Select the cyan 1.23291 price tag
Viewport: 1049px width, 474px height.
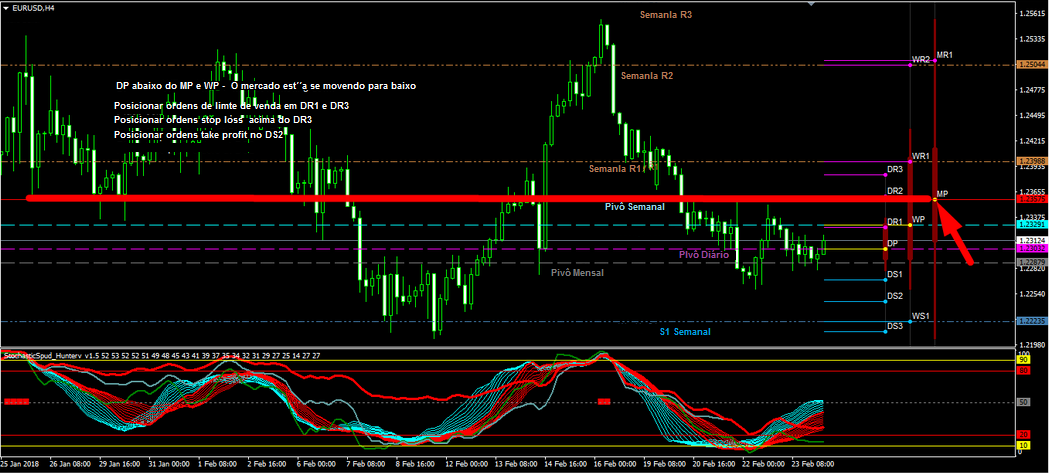tap(1031, 226)
